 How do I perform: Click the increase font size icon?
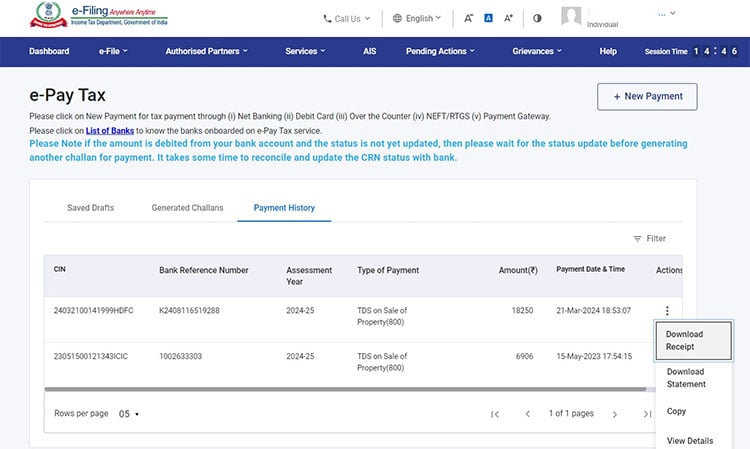(x=508, y=18)
